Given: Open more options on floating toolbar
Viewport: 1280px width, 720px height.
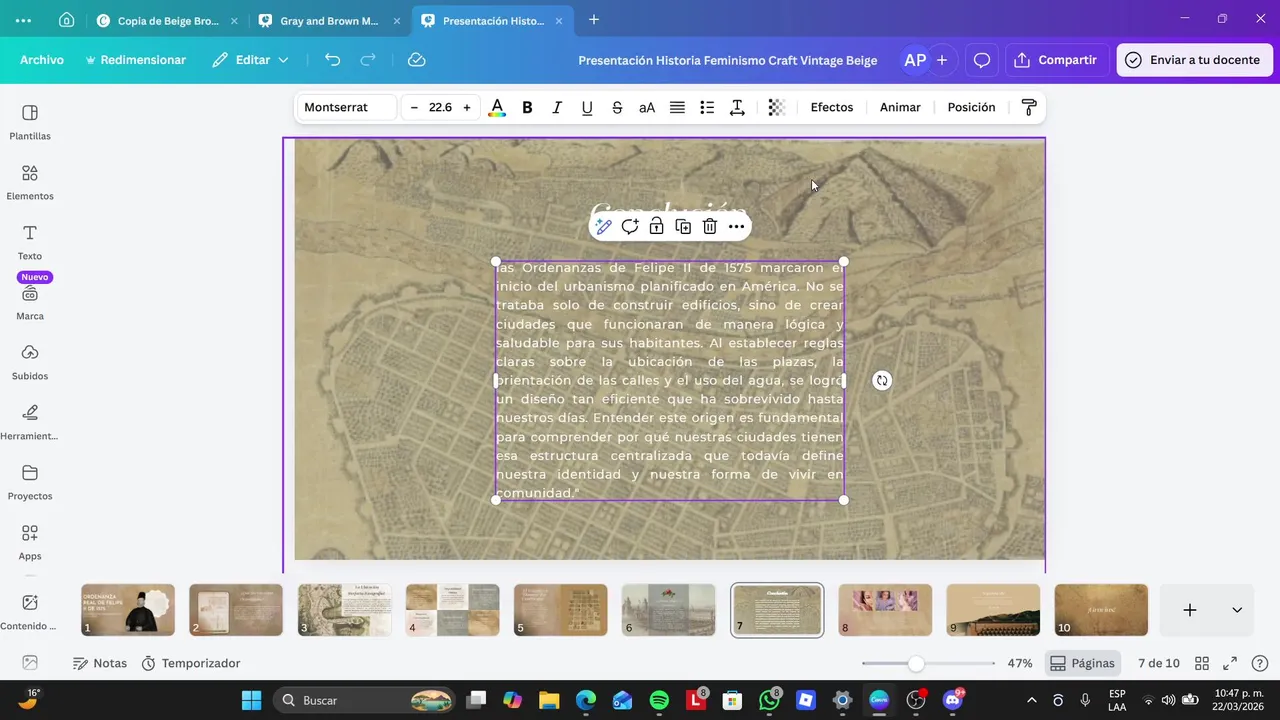Looking at the screenshot, I should [x=736, y=227].
